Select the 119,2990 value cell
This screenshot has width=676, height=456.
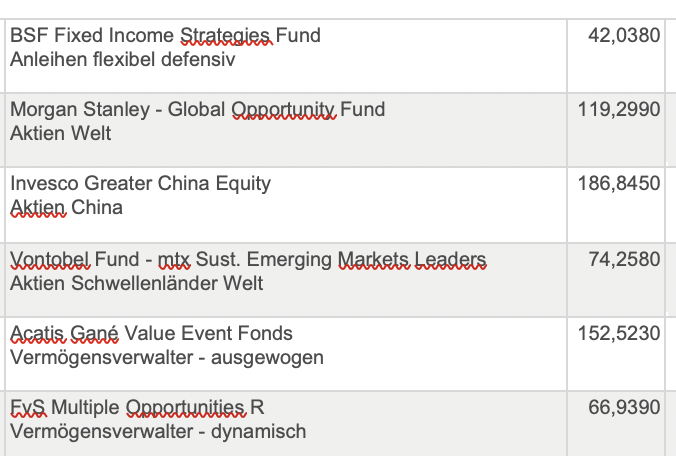coord(619,110)
